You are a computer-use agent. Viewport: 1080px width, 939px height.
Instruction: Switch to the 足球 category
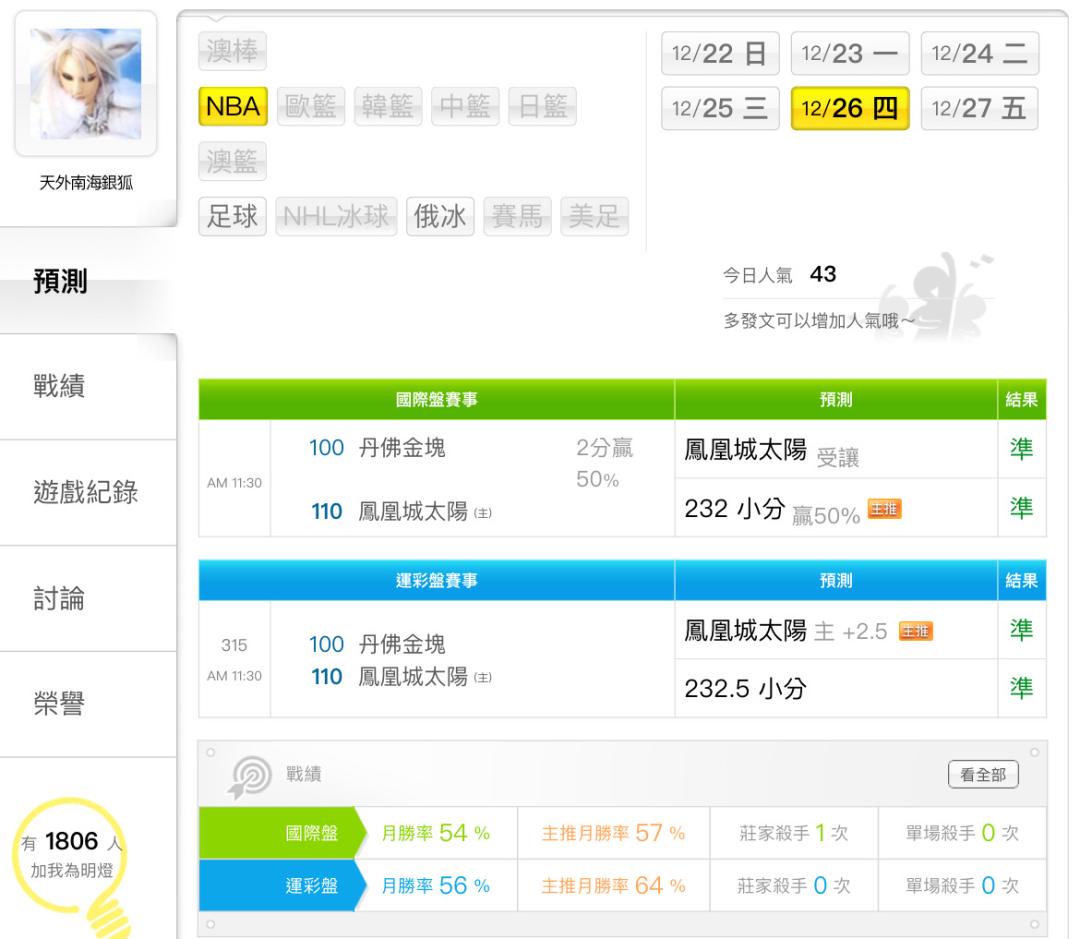click(232, 216)
